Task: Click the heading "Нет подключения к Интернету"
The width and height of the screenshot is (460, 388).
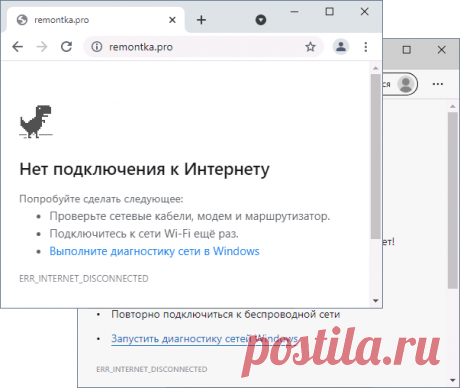Action: point(144,169)
